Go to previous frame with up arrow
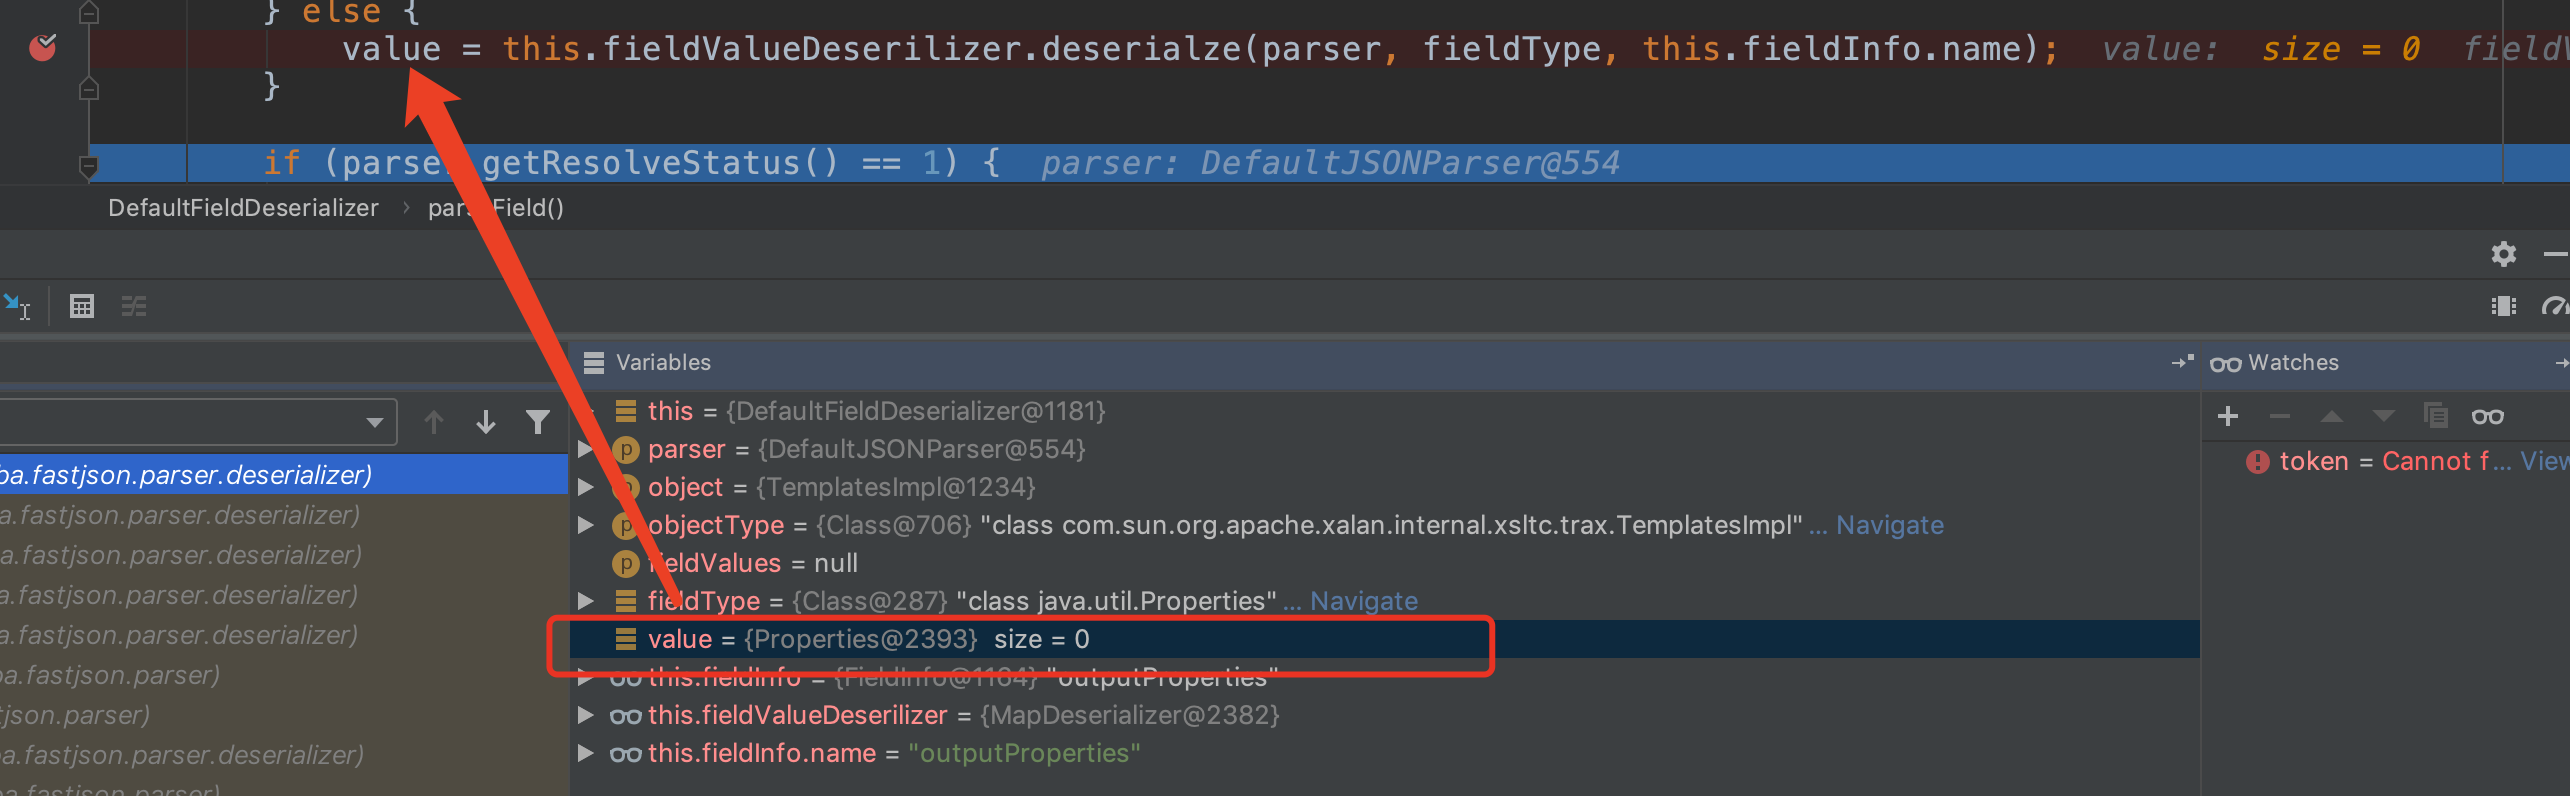Image resolution: width=2570 pixels, height=796 pixels. [x=434, y=422]
